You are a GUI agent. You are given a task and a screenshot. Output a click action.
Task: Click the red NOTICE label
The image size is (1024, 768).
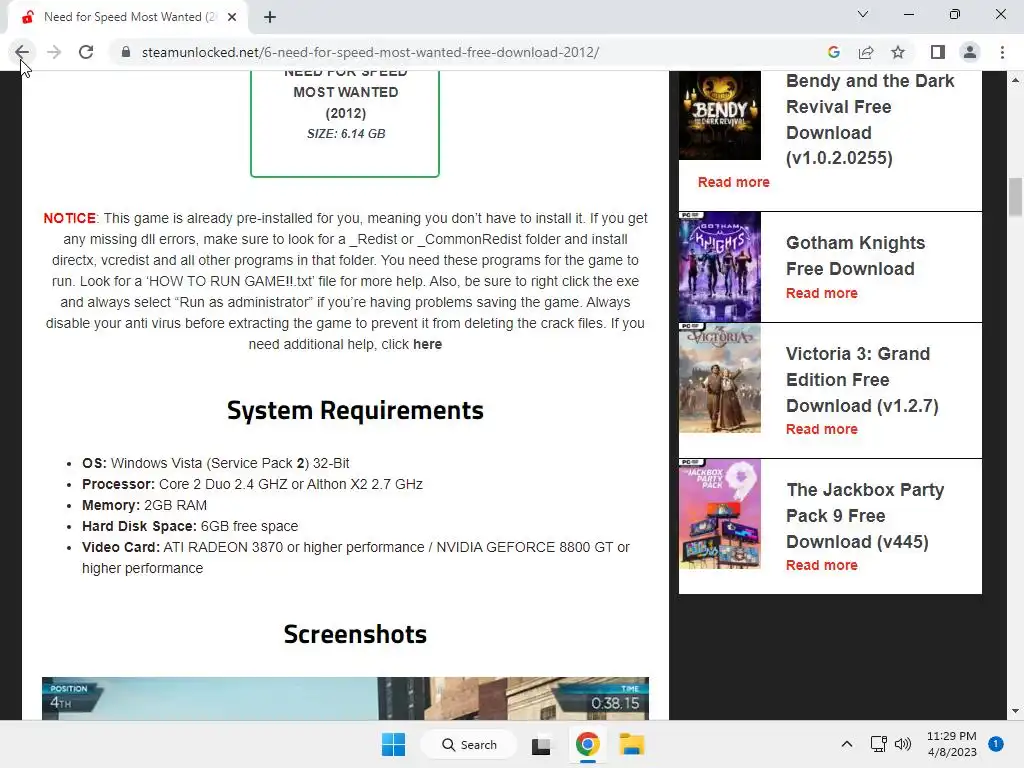[69, 218]
